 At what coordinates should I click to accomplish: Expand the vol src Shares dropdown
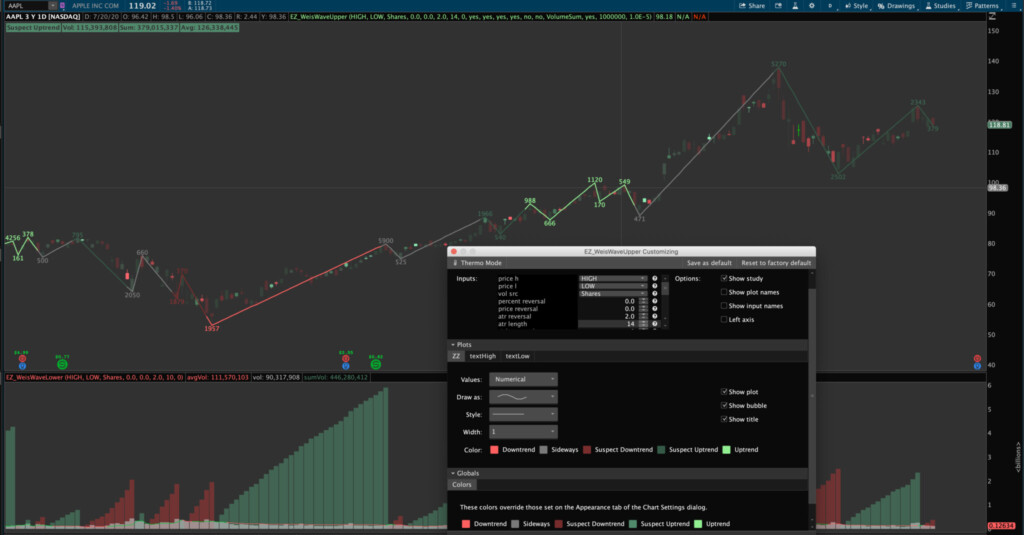(x=613, y=294)
